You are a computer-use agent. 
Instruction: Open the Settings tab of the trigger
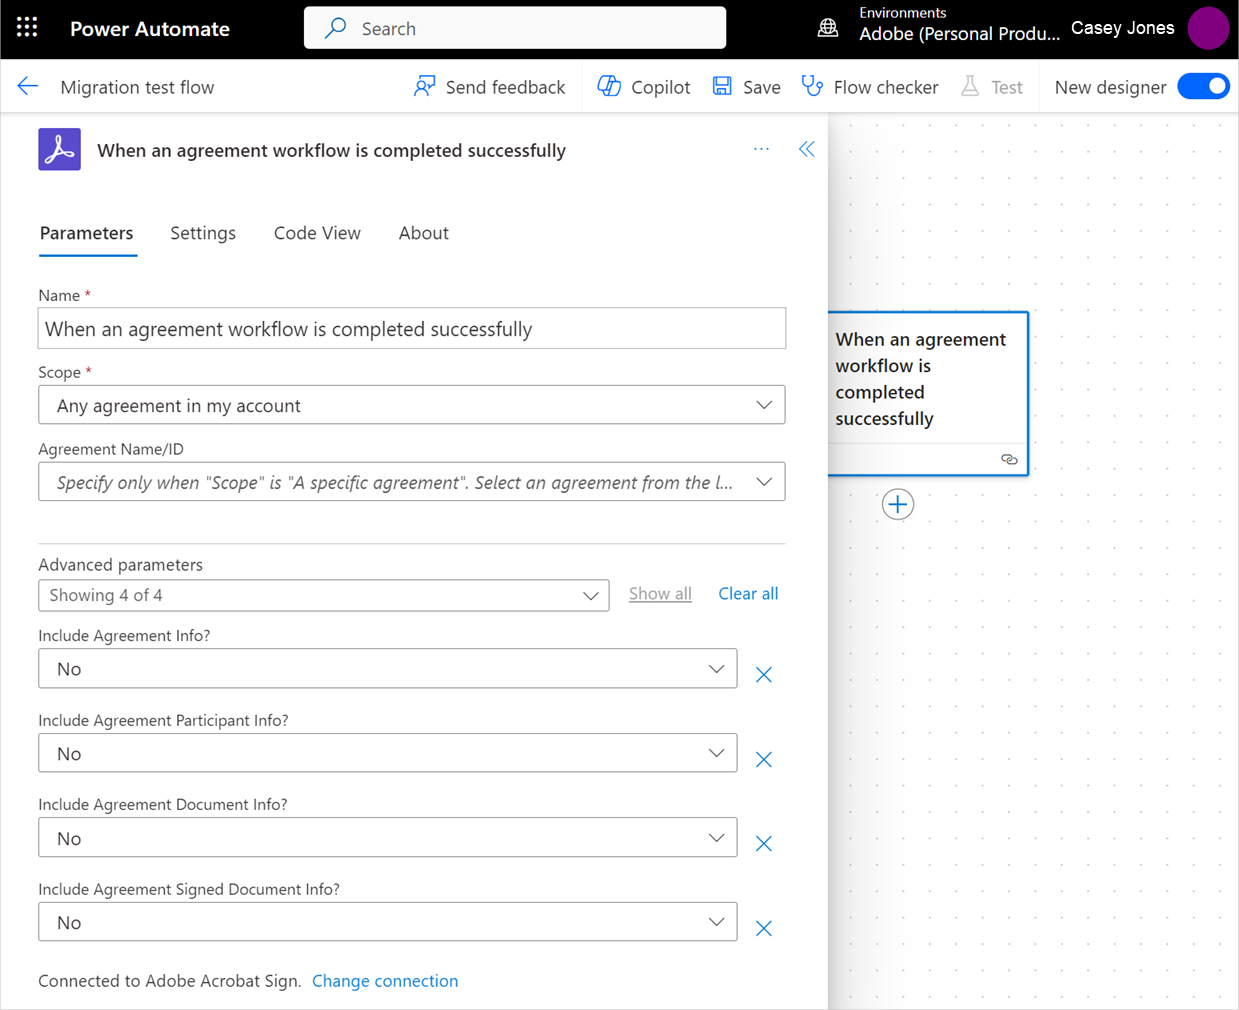pyautogui.click(x=202, y=233)
